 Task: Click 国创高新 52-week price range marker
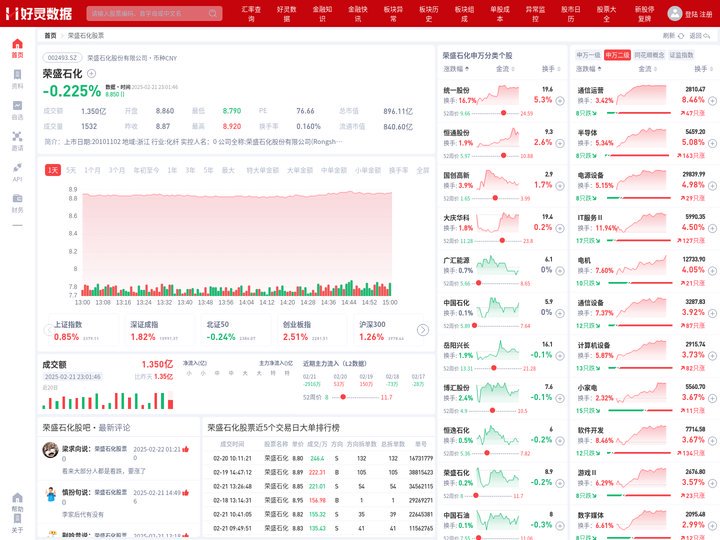tap(495, 198)
